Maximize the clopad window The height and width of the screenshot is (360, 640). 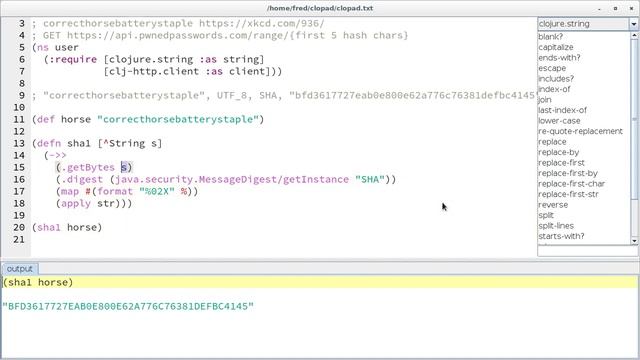615,8
